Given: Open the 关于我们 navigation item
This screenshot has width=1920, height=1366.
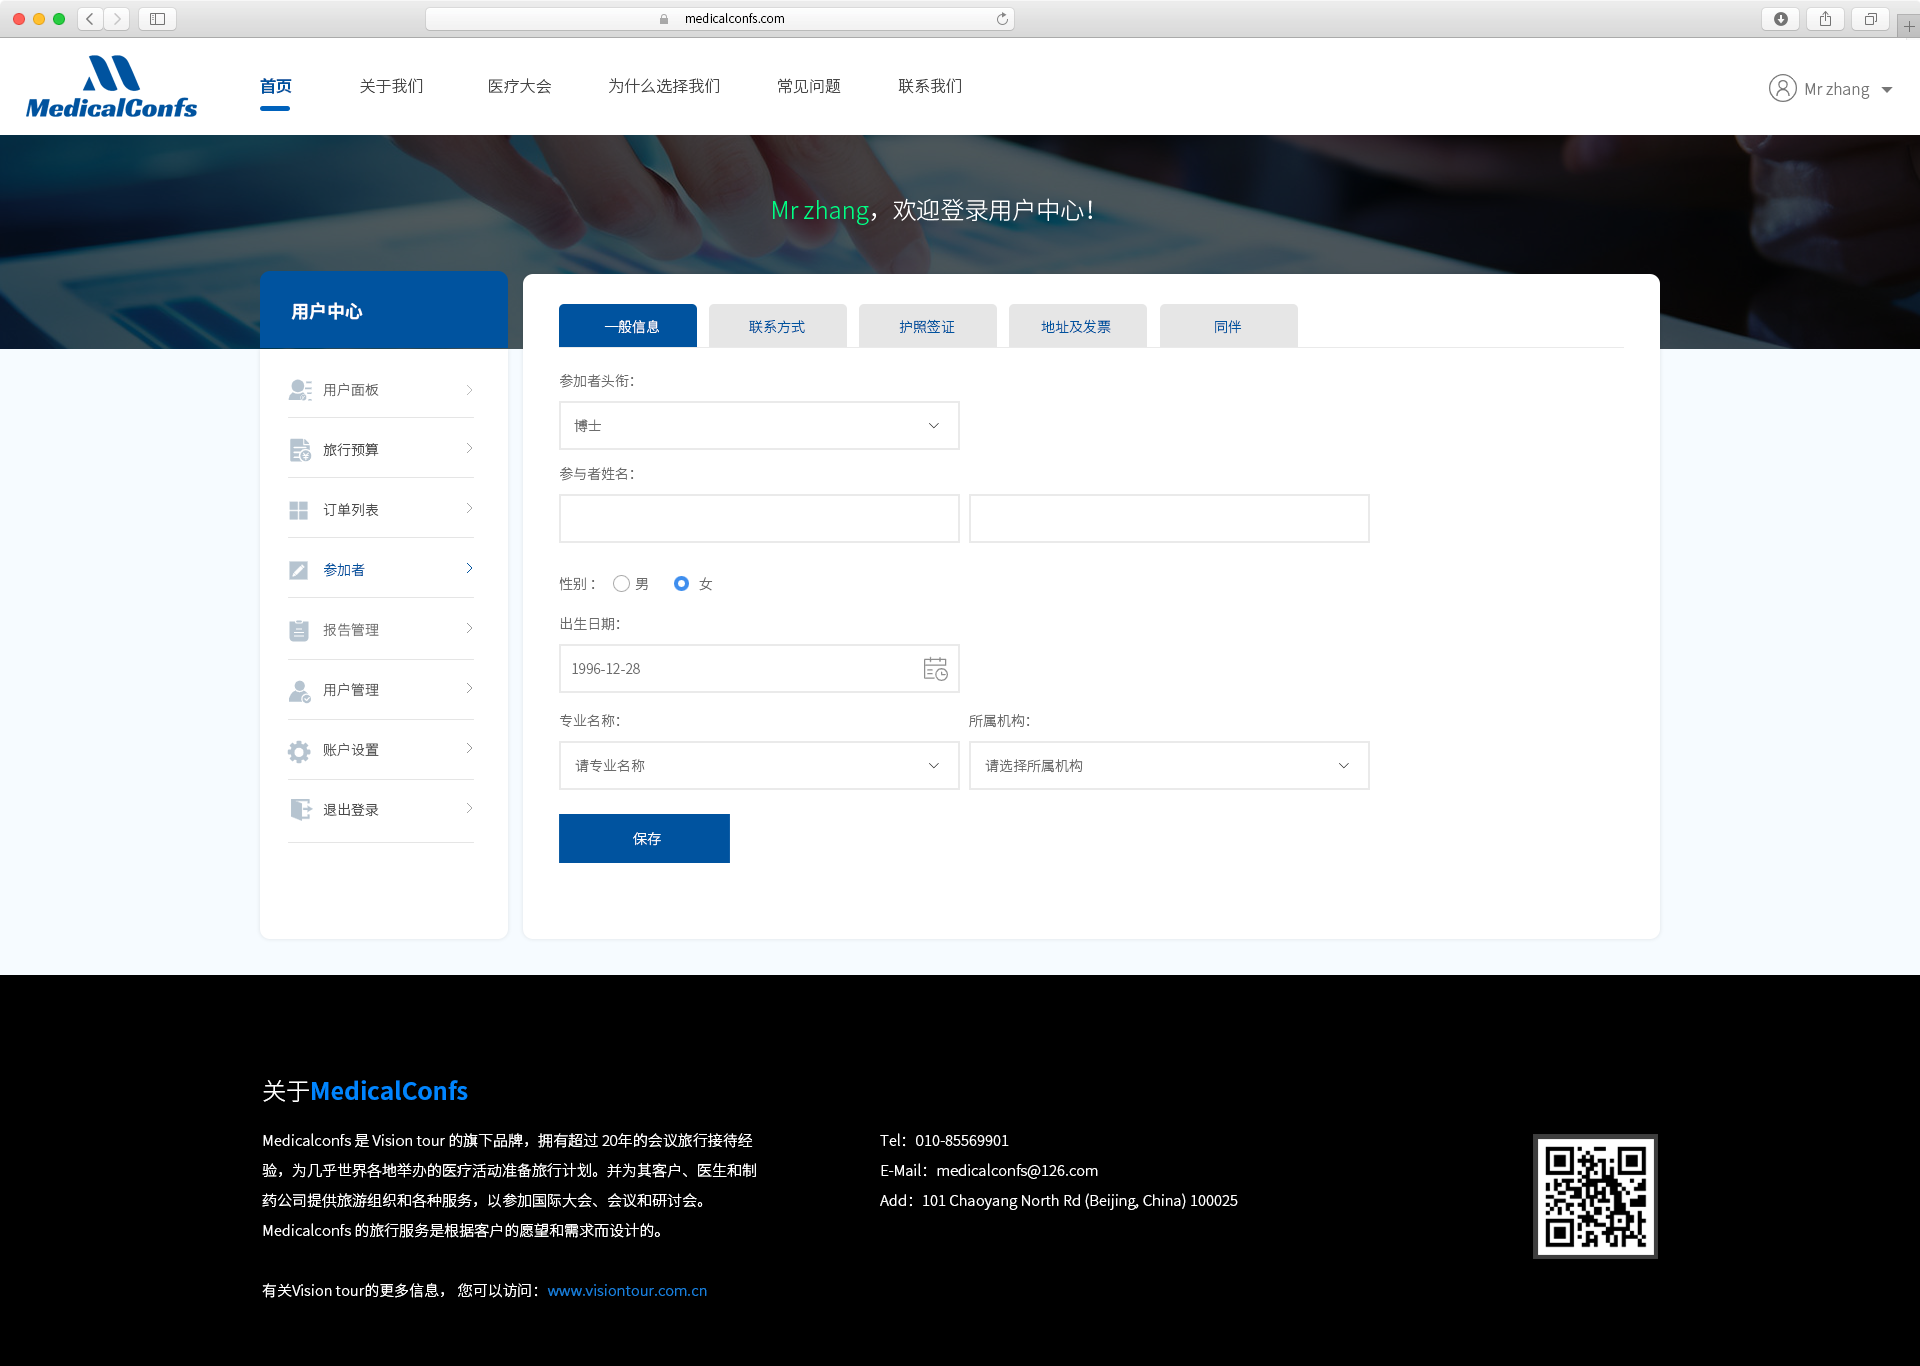Looking at the screenshot, I should [391, 86].
